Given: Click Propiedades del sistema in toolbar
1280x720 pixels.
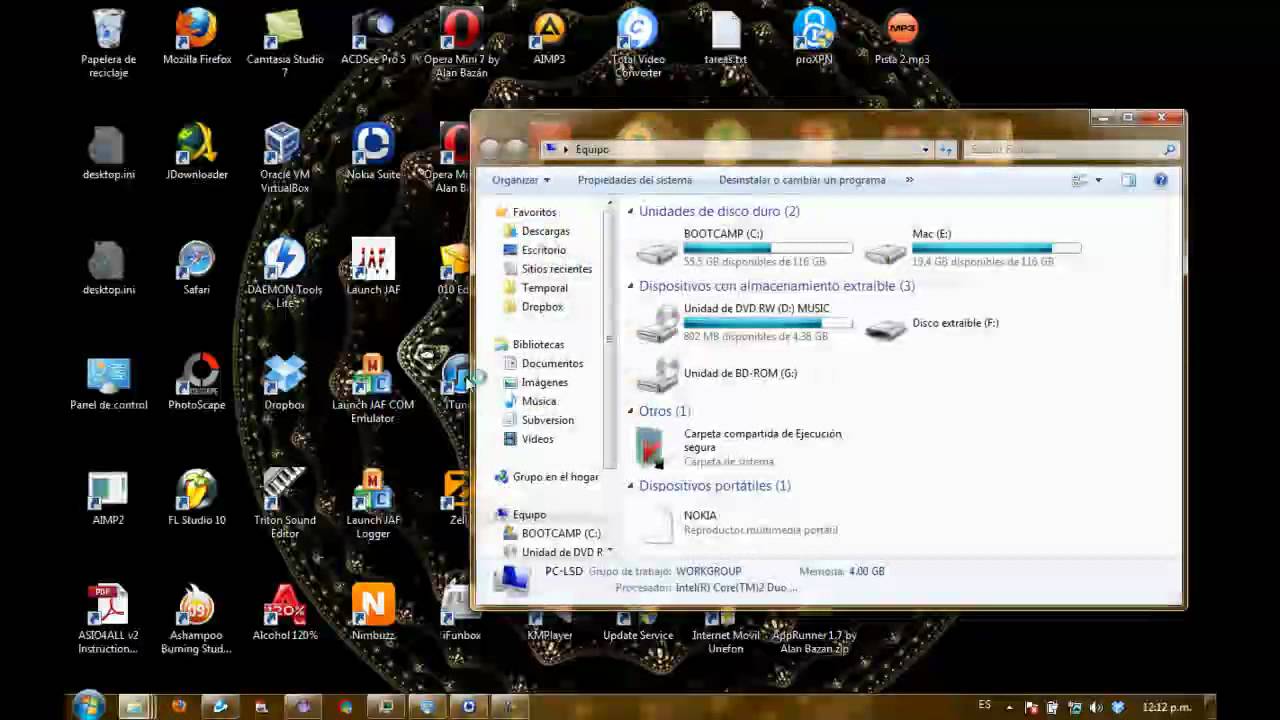Looking at the screenshot, I should point(635,180).
